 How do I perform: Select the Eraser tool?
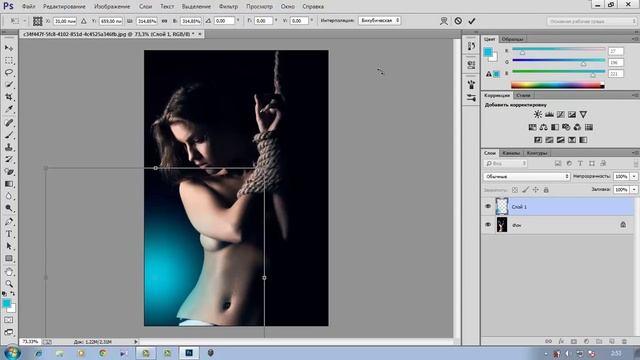tap(9, 171)
